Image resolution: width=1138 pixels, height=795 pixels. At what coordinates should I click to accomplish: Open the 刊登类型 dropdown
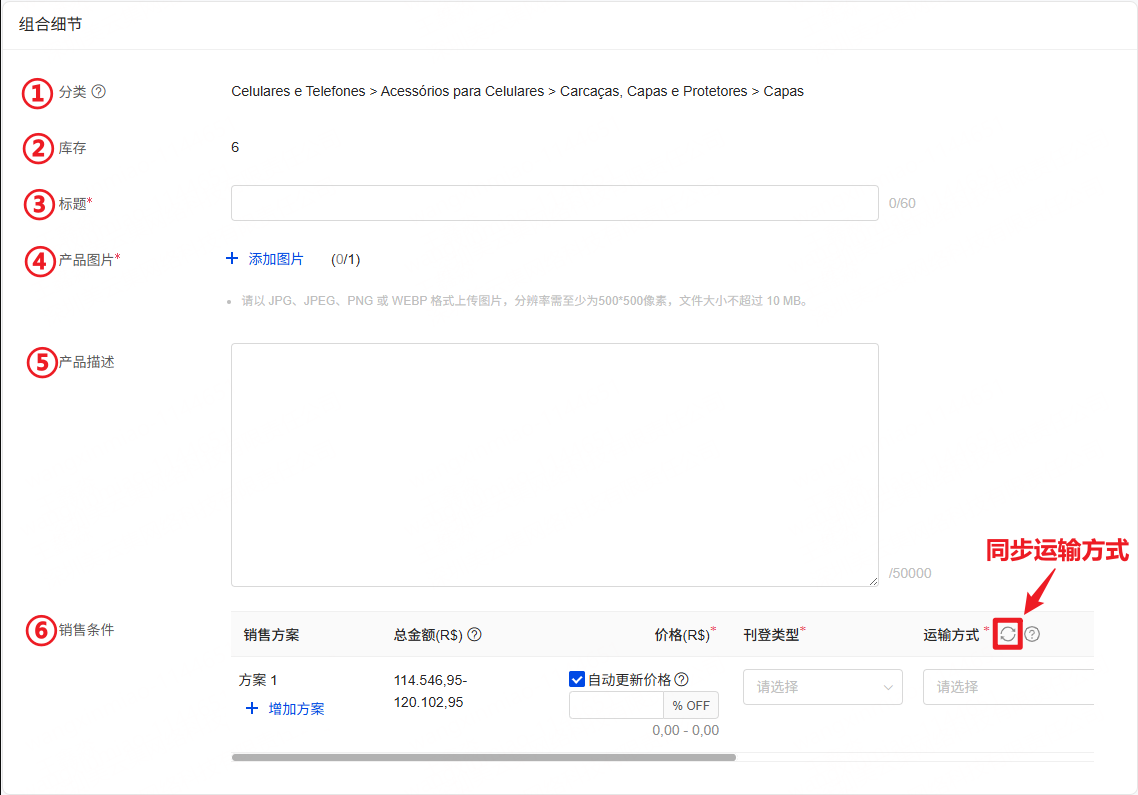[x=822, y=687]
